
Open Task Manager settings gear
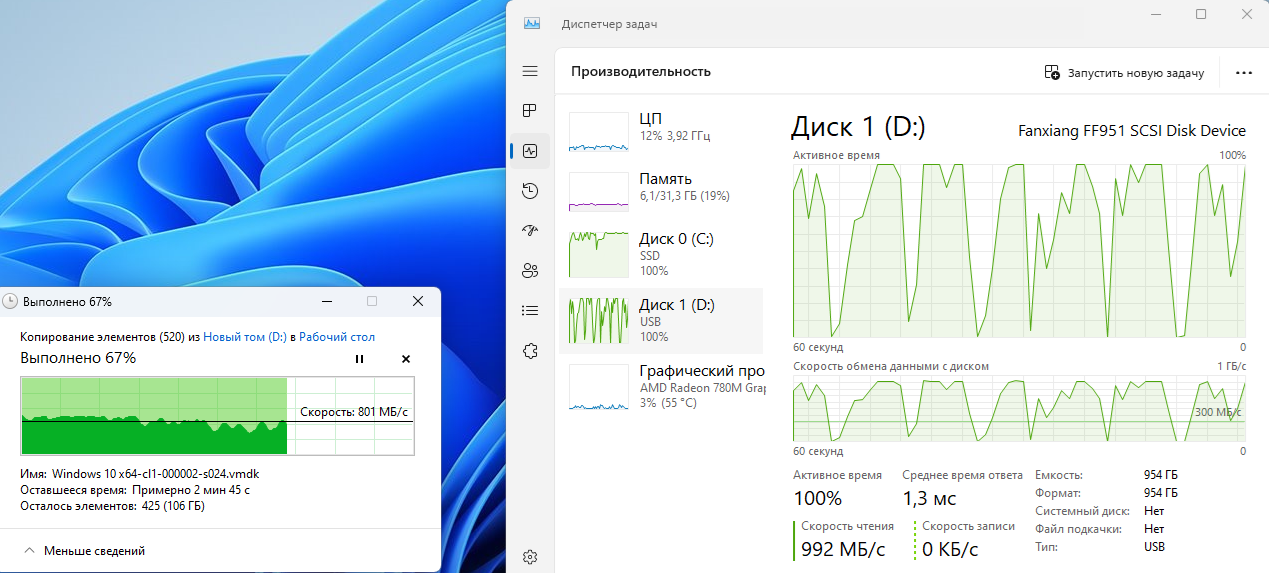tap(530, 557)
